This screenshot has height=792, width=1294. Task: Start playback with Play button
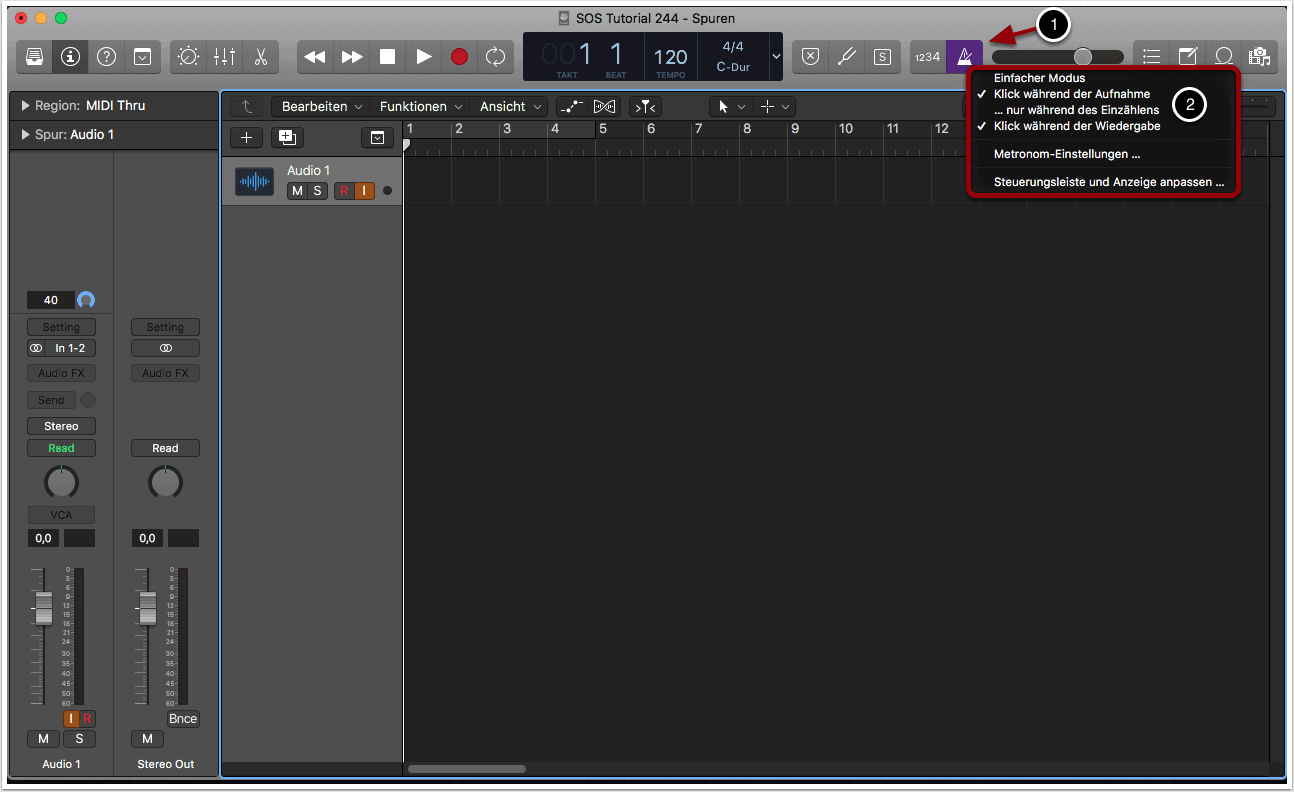(424, 57)
